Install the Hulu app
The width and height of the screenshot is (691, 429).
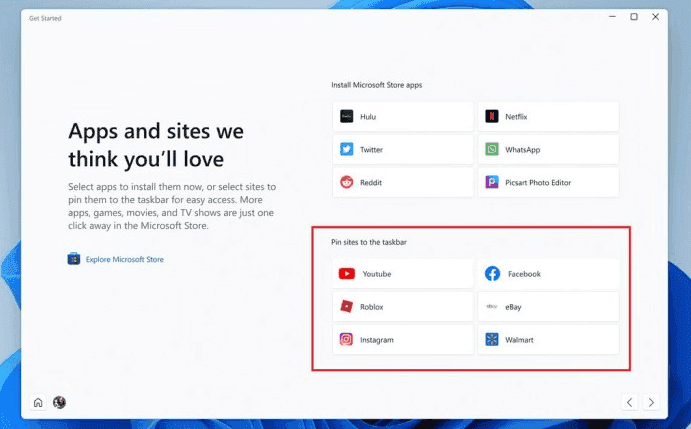[x=403, y=116]
